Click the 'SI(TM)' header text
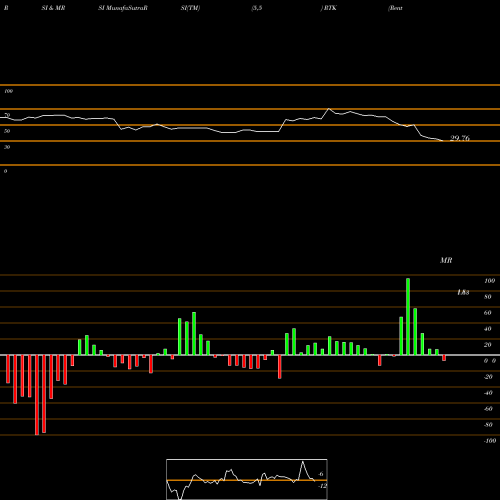 pyautogui.click(x=190, y=8)
